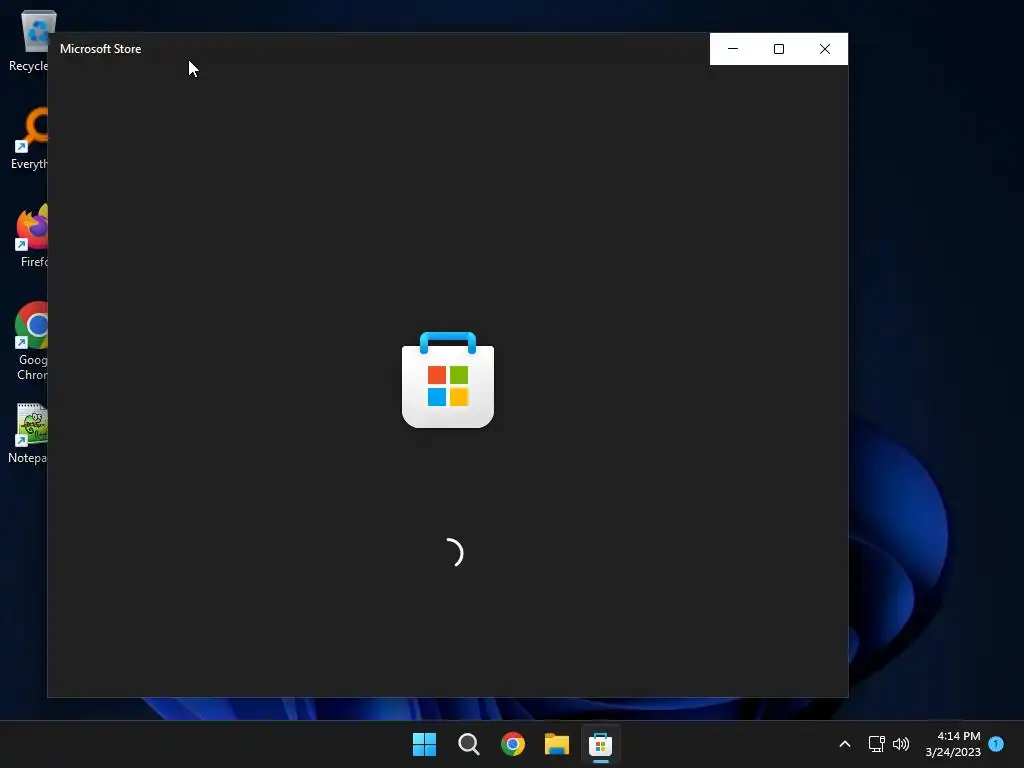Open network status tray icon
Viewport: 1024px width, 768px height.
click(876, 744)
